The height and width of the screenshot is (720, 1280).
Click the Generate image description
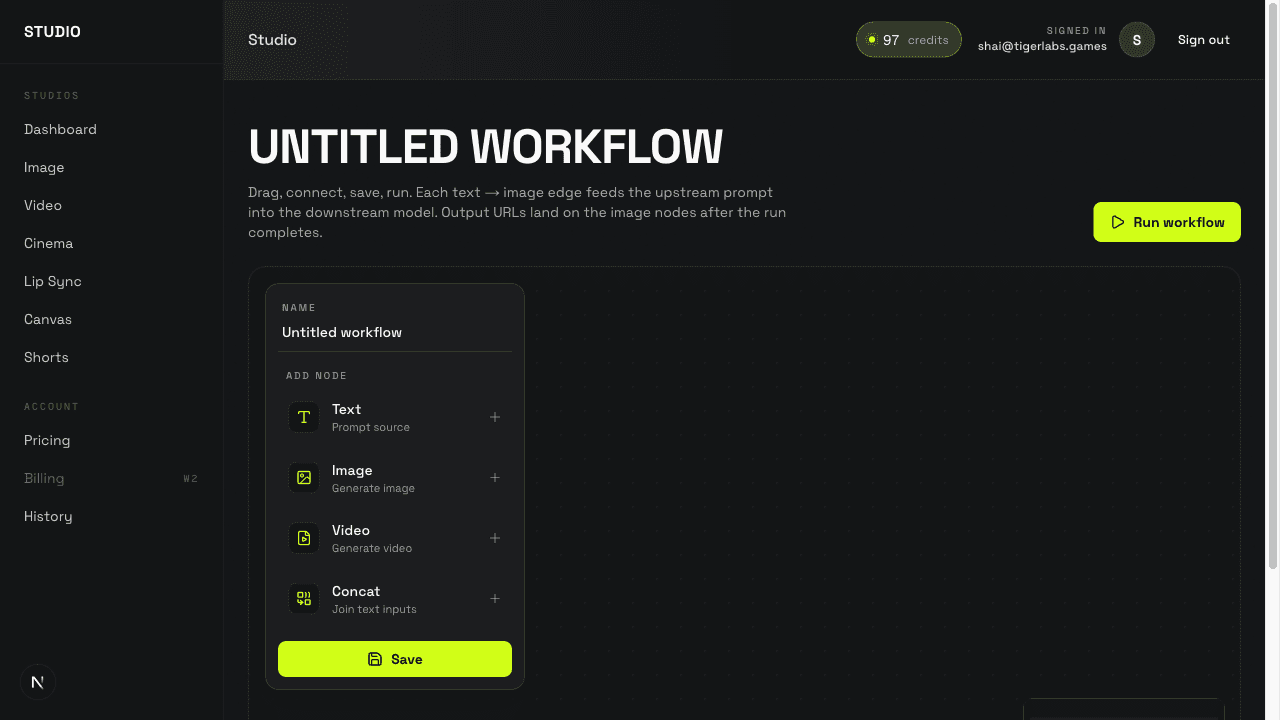[373, 488]
